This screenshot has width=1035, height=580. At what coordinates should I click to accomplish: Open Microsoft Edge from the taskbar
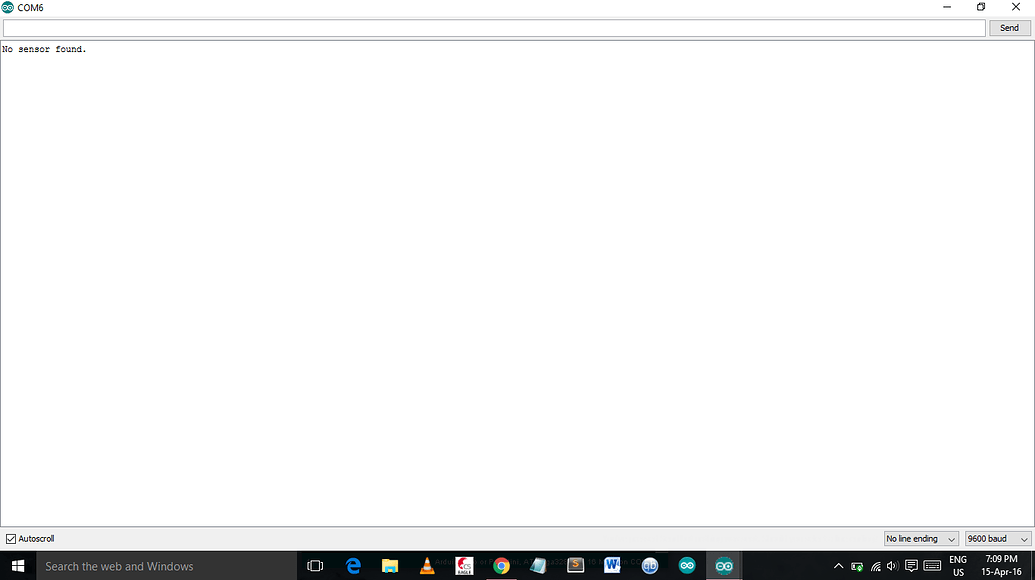pos(352,565)
